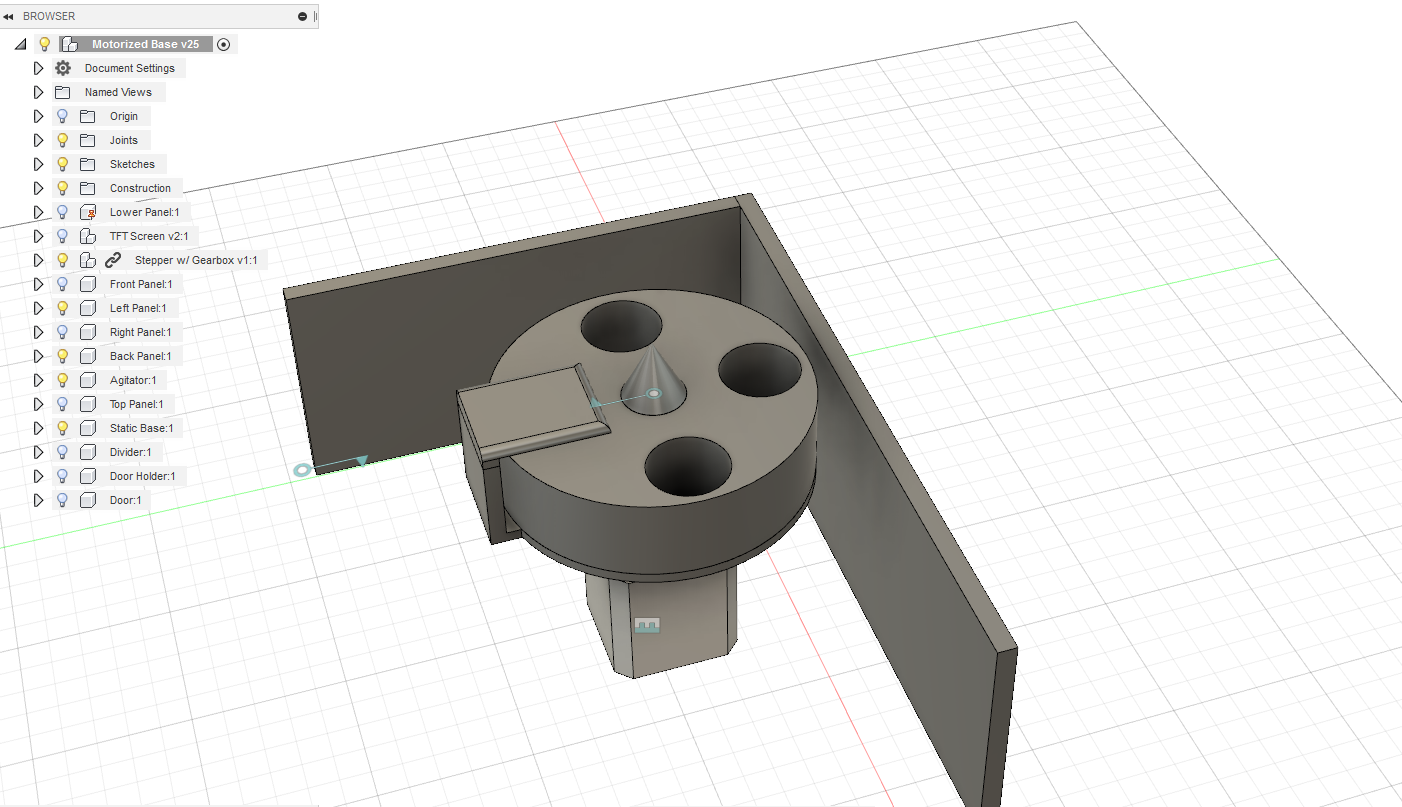The width and height of the screenshot is (1402, 807).
Task: Collapse the Browser panel with the double-arrow icon
Action: (x=9, y=16)
